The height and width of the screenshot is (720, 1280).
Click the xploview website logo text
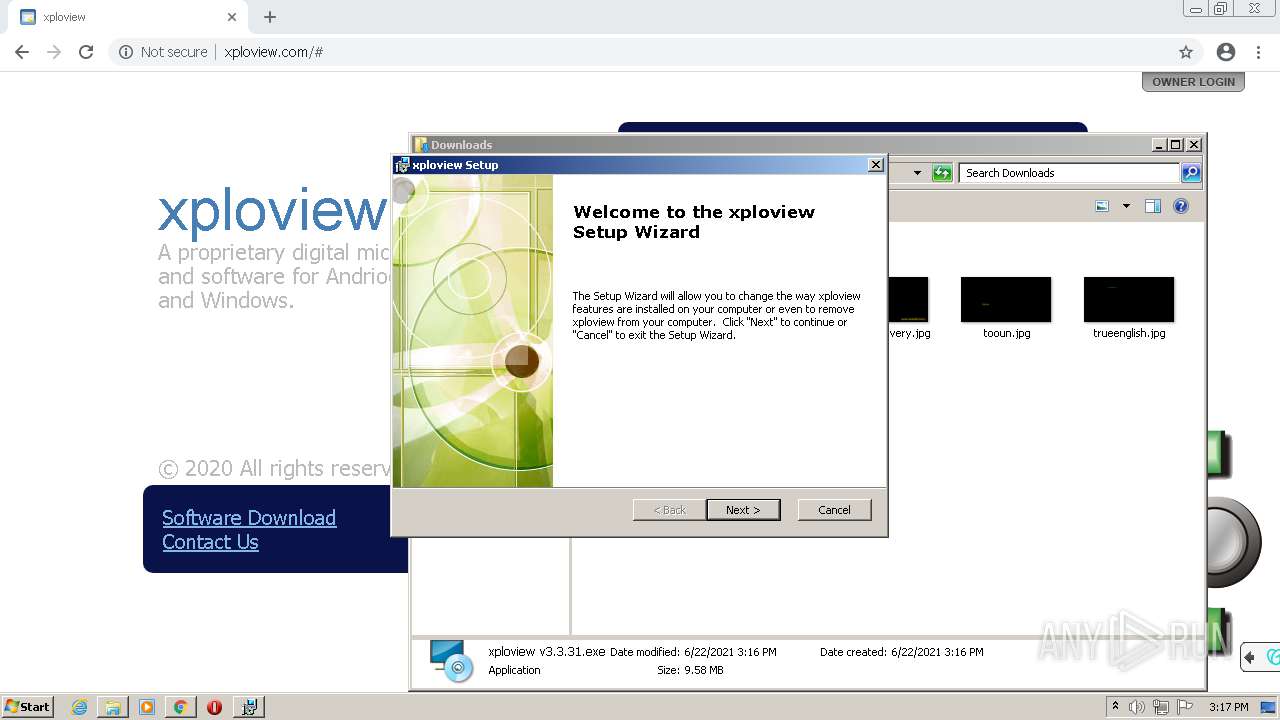point(272,211)
